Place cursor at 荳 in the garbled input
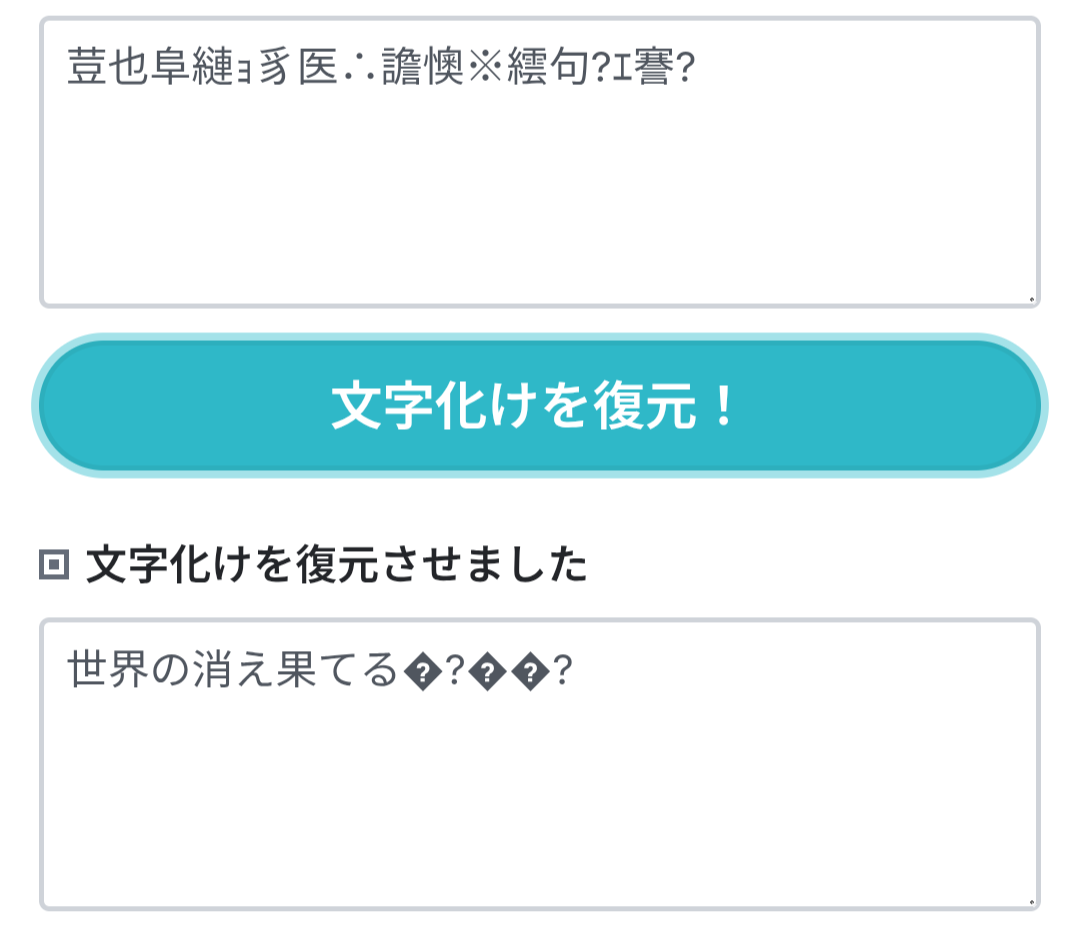The height and width of the screenshot is (936, 1080). coord(88,69)
